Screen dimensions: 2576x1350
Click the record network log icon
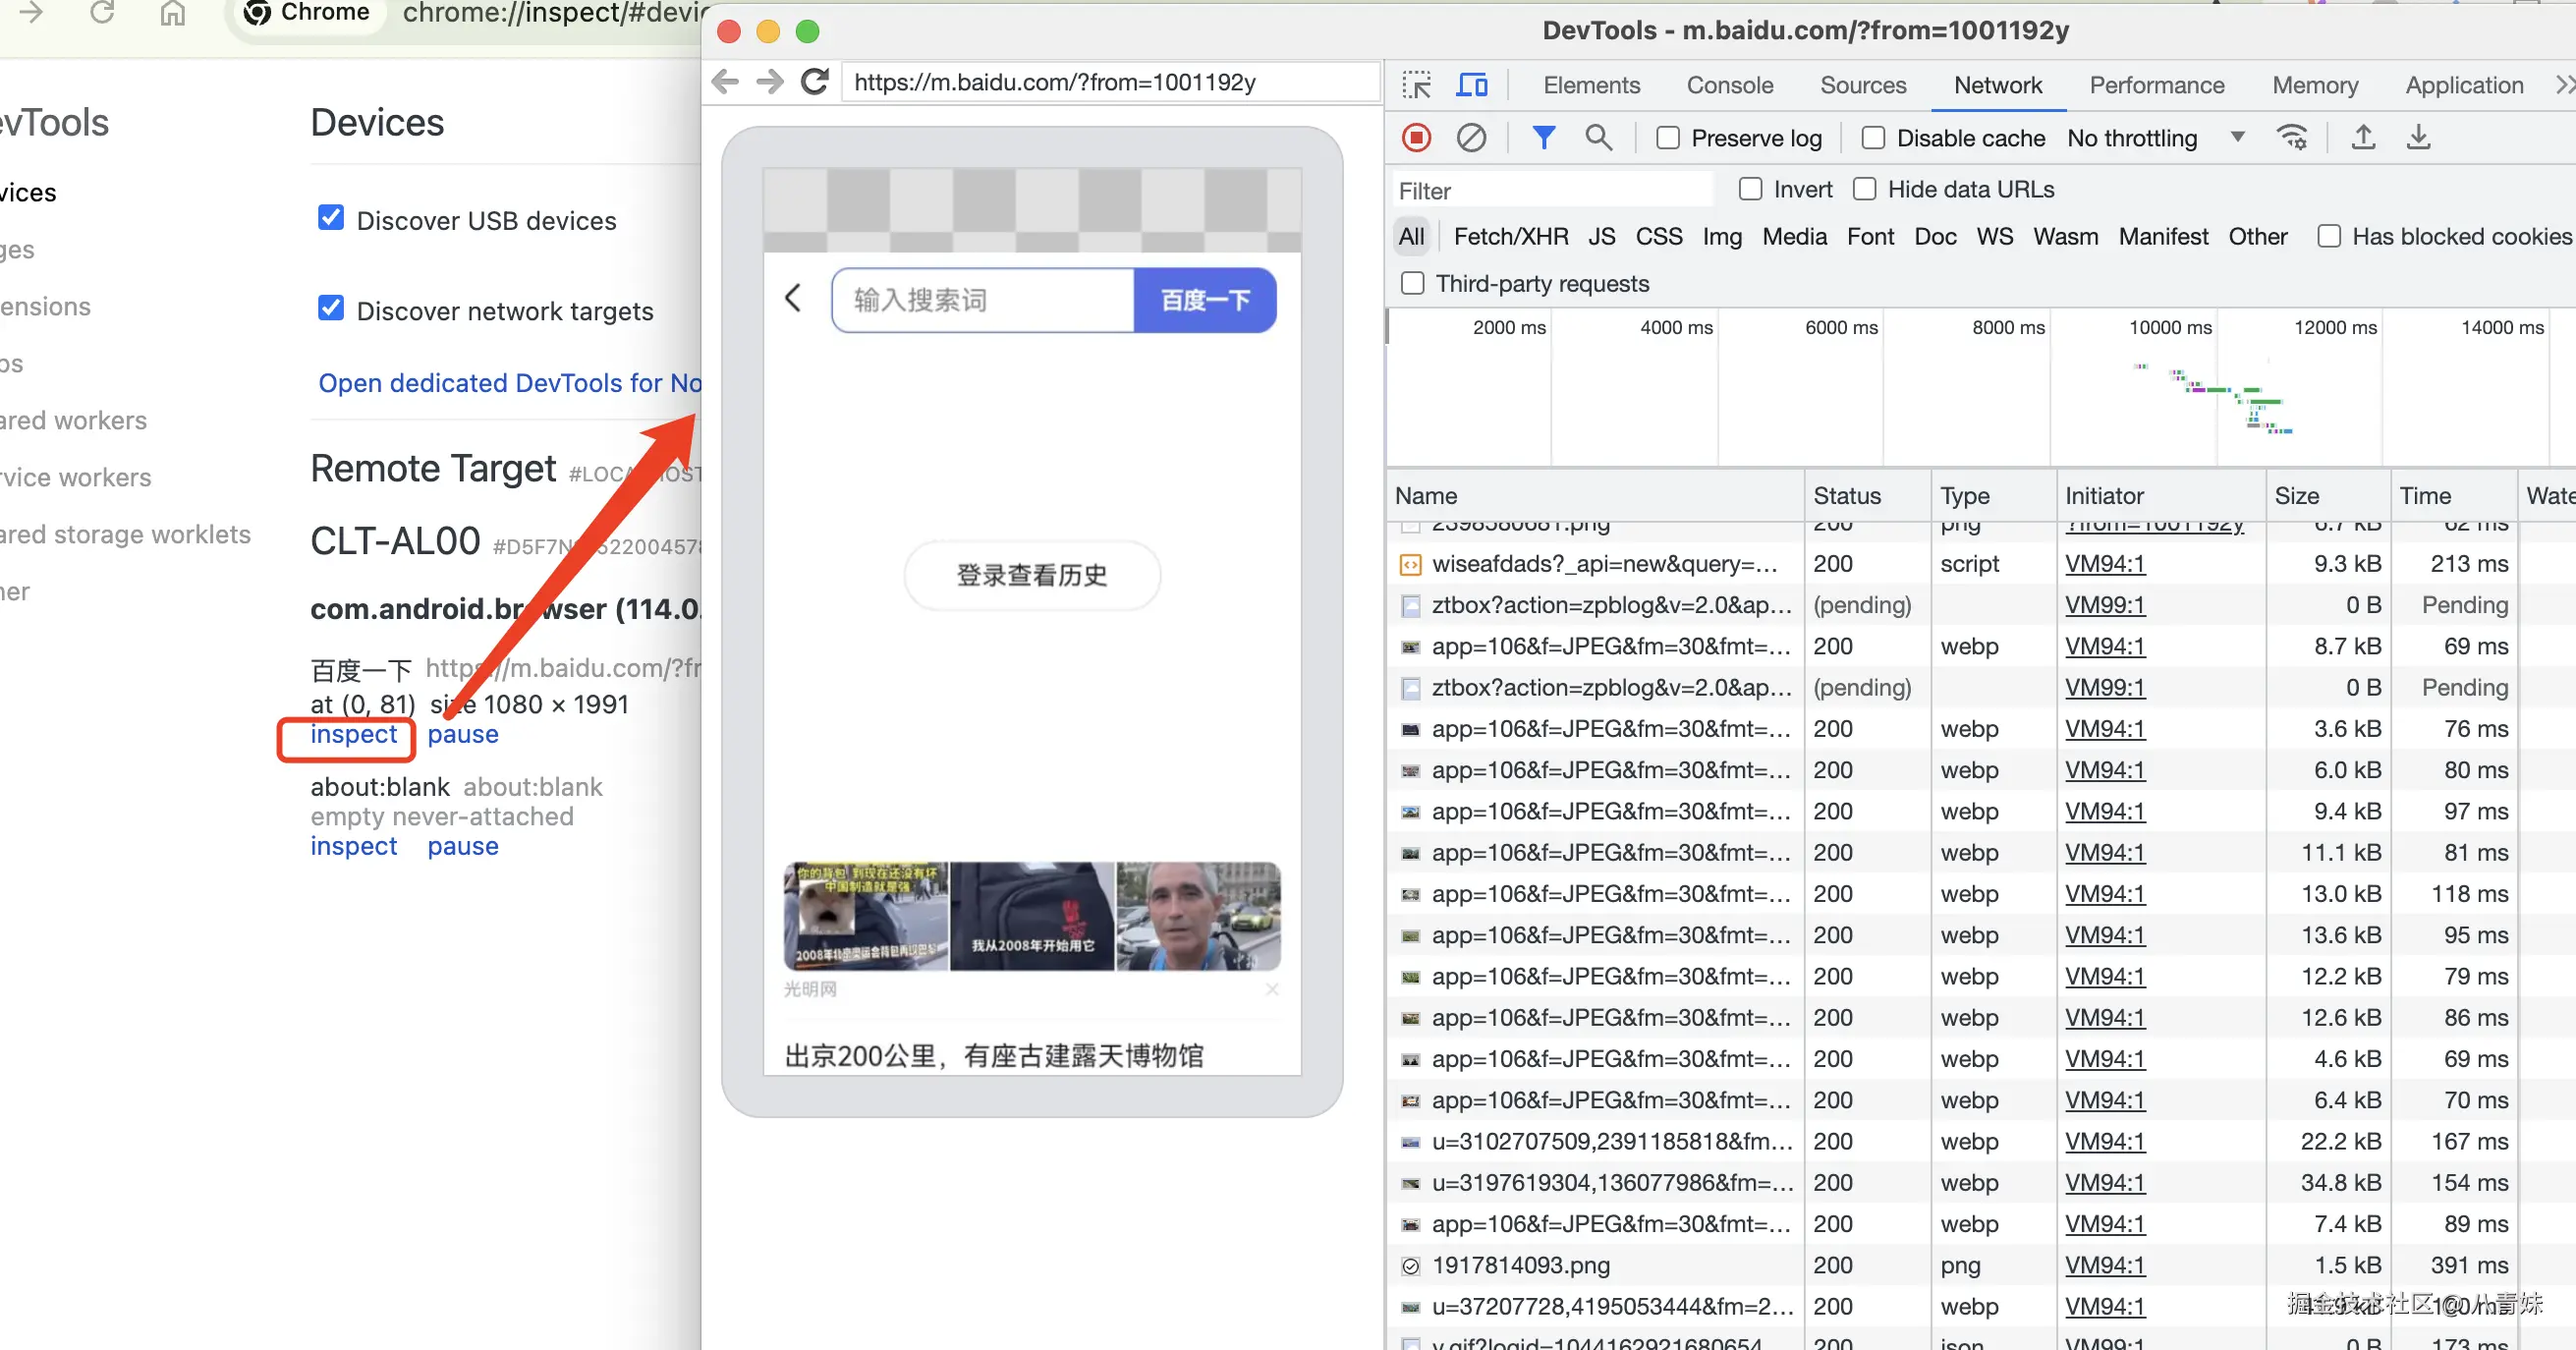[x=1416, y=138]
